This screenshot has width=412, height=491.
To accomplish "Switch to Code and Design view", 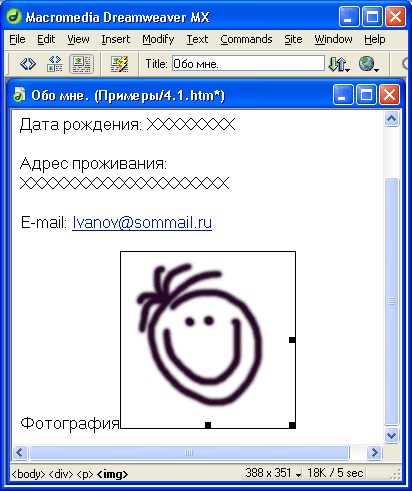I will pyautogui.click(x=55, y=63).
